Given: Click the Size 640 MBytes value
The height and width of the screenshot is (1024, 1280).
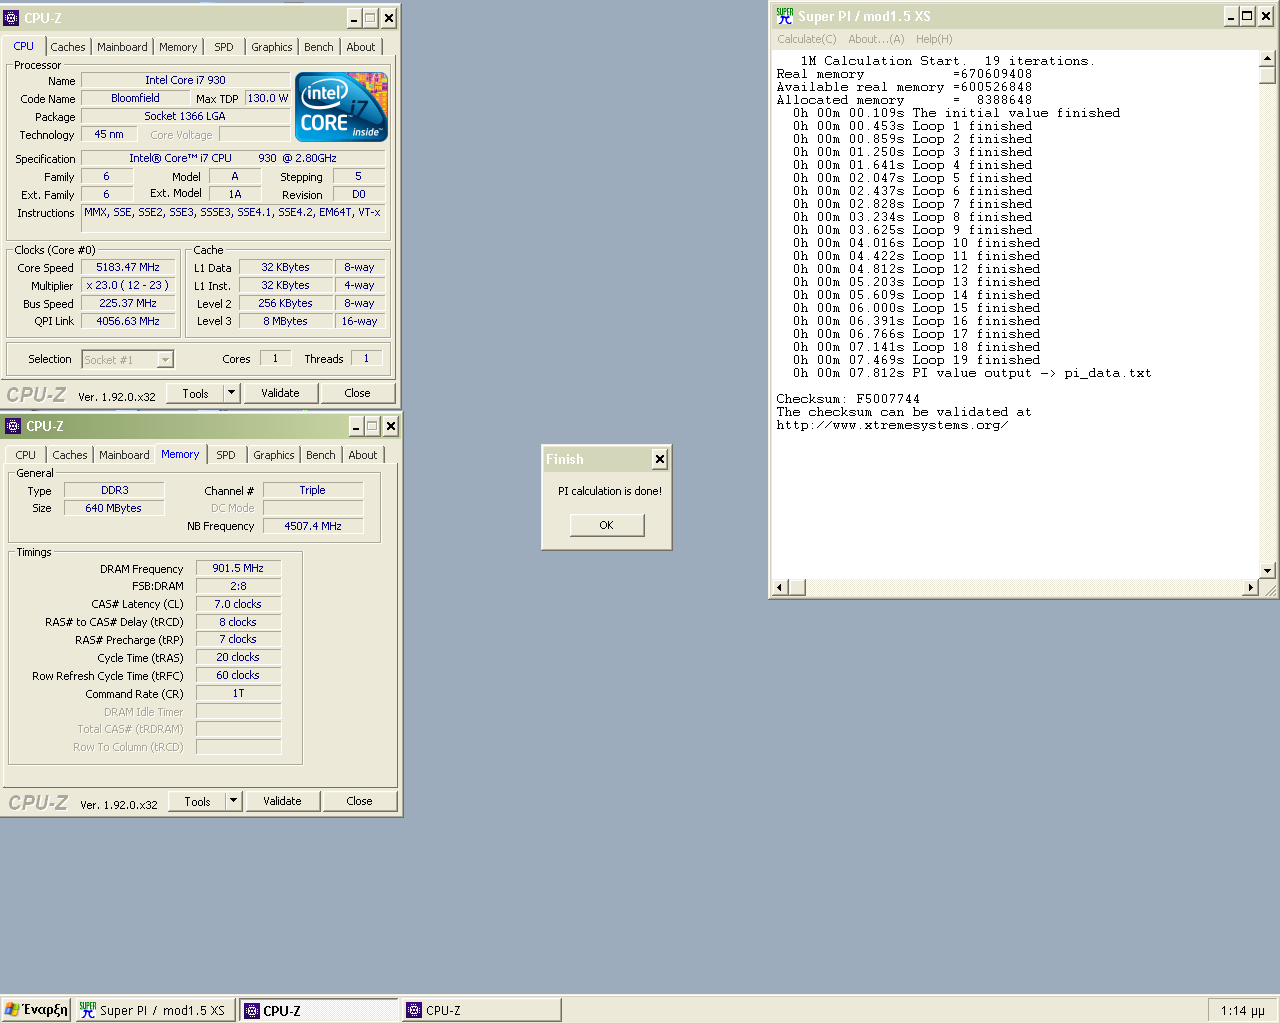Looking at the screenshot, I should [x=113, y=508].
